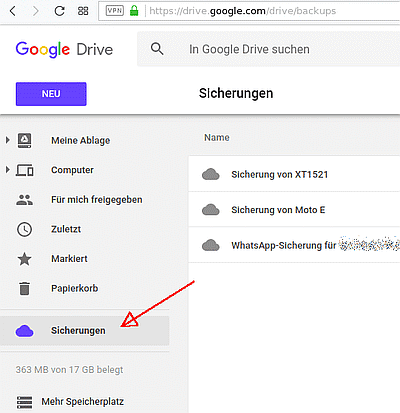Click the Meine Ablage drive icon
Screen dimensions: 400x413
coord(25,140)
